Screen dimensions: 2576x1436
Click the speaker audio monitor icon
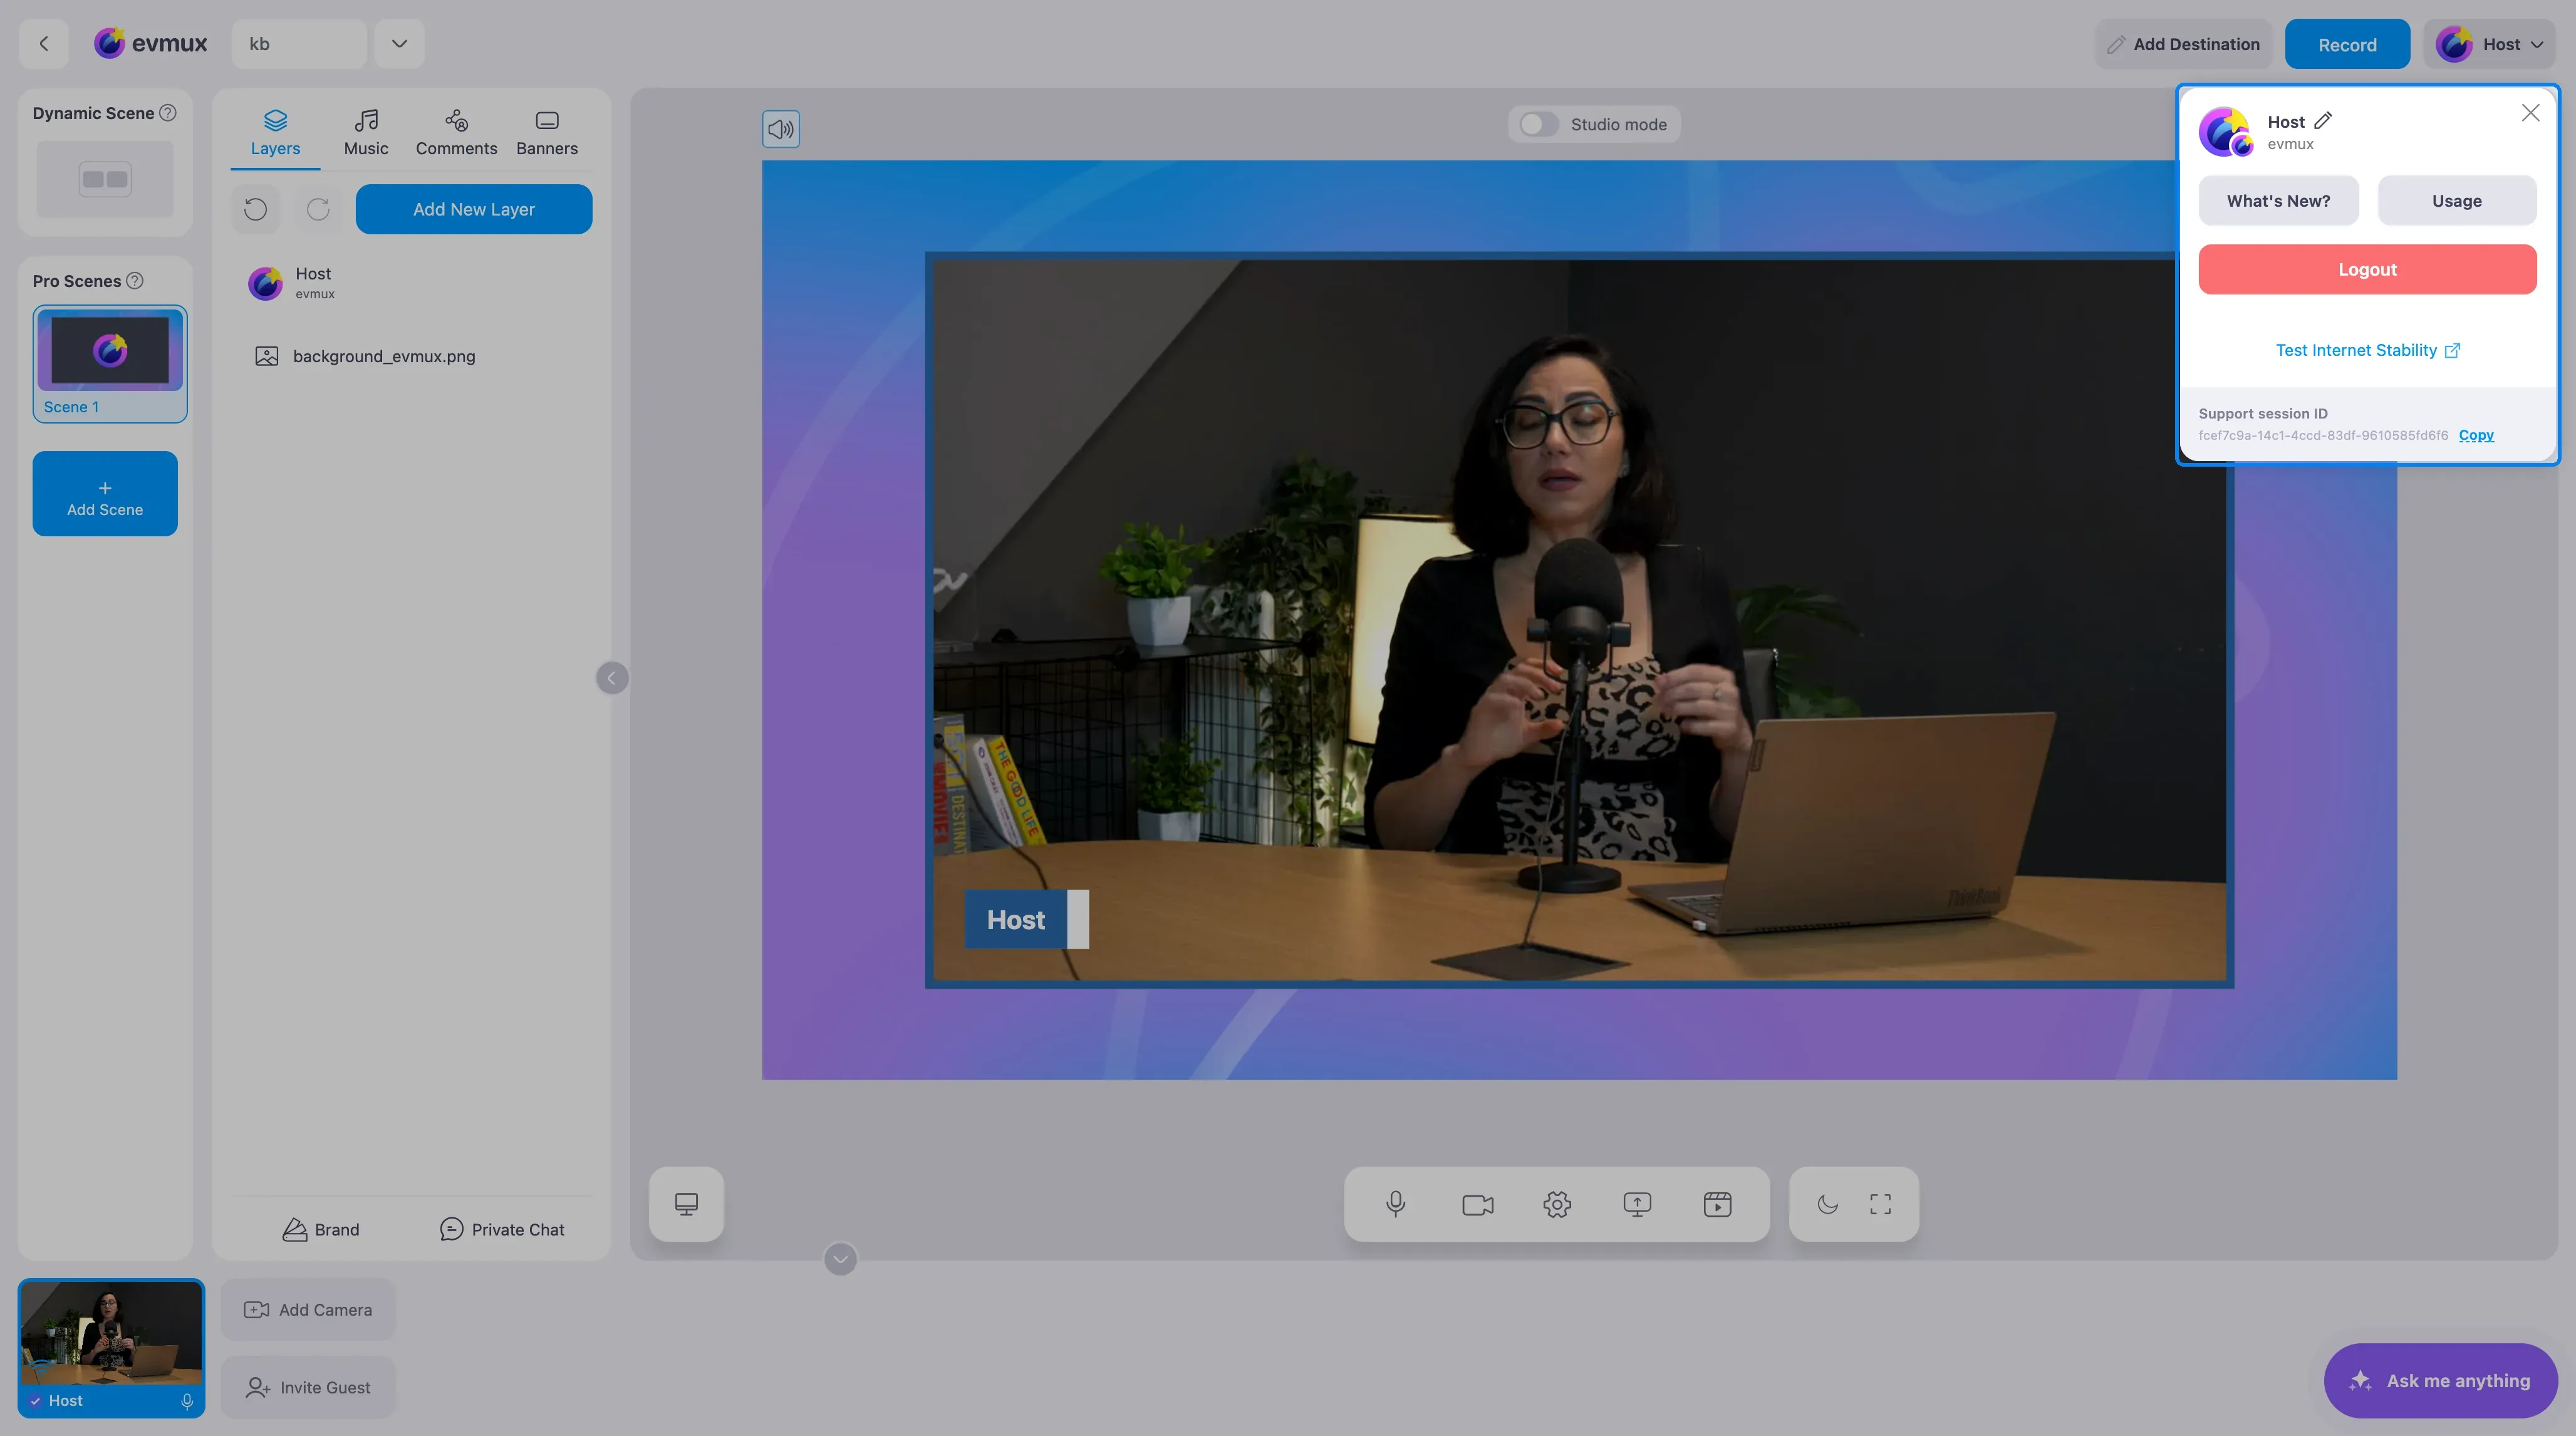pos(781,129)
